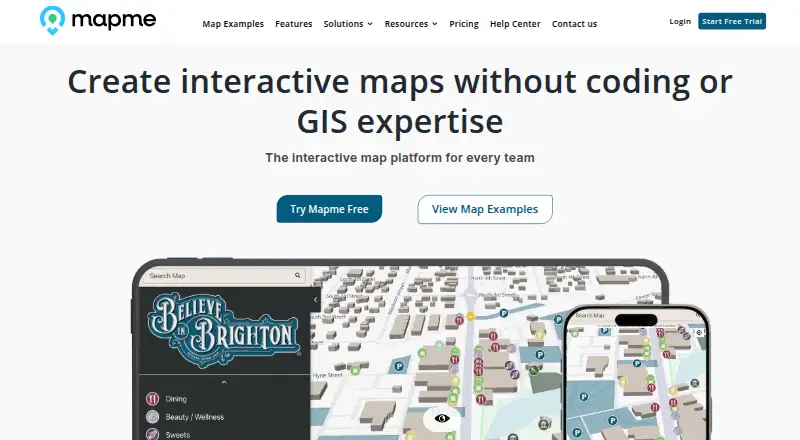This screenshot has height=440, width=800.
Task: Open the Map Examples menu item
Action: [x=233, y=24]
